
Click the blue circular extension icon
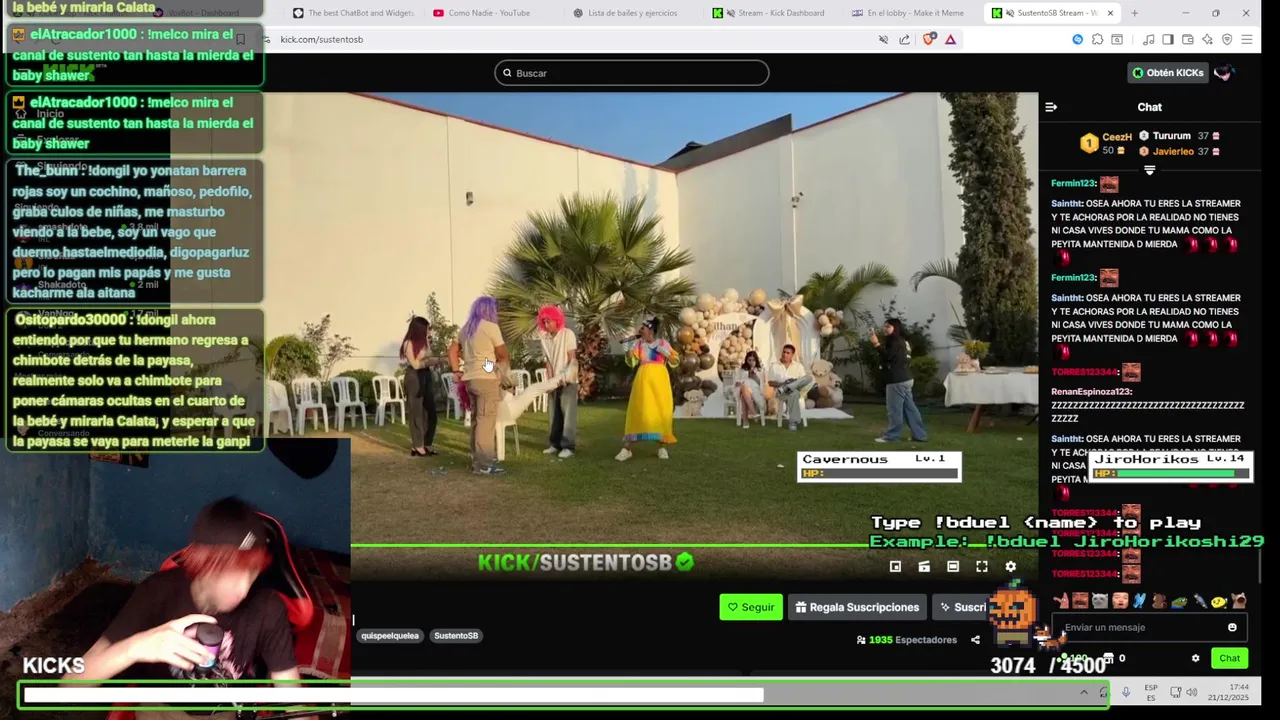pos(1077,39)
